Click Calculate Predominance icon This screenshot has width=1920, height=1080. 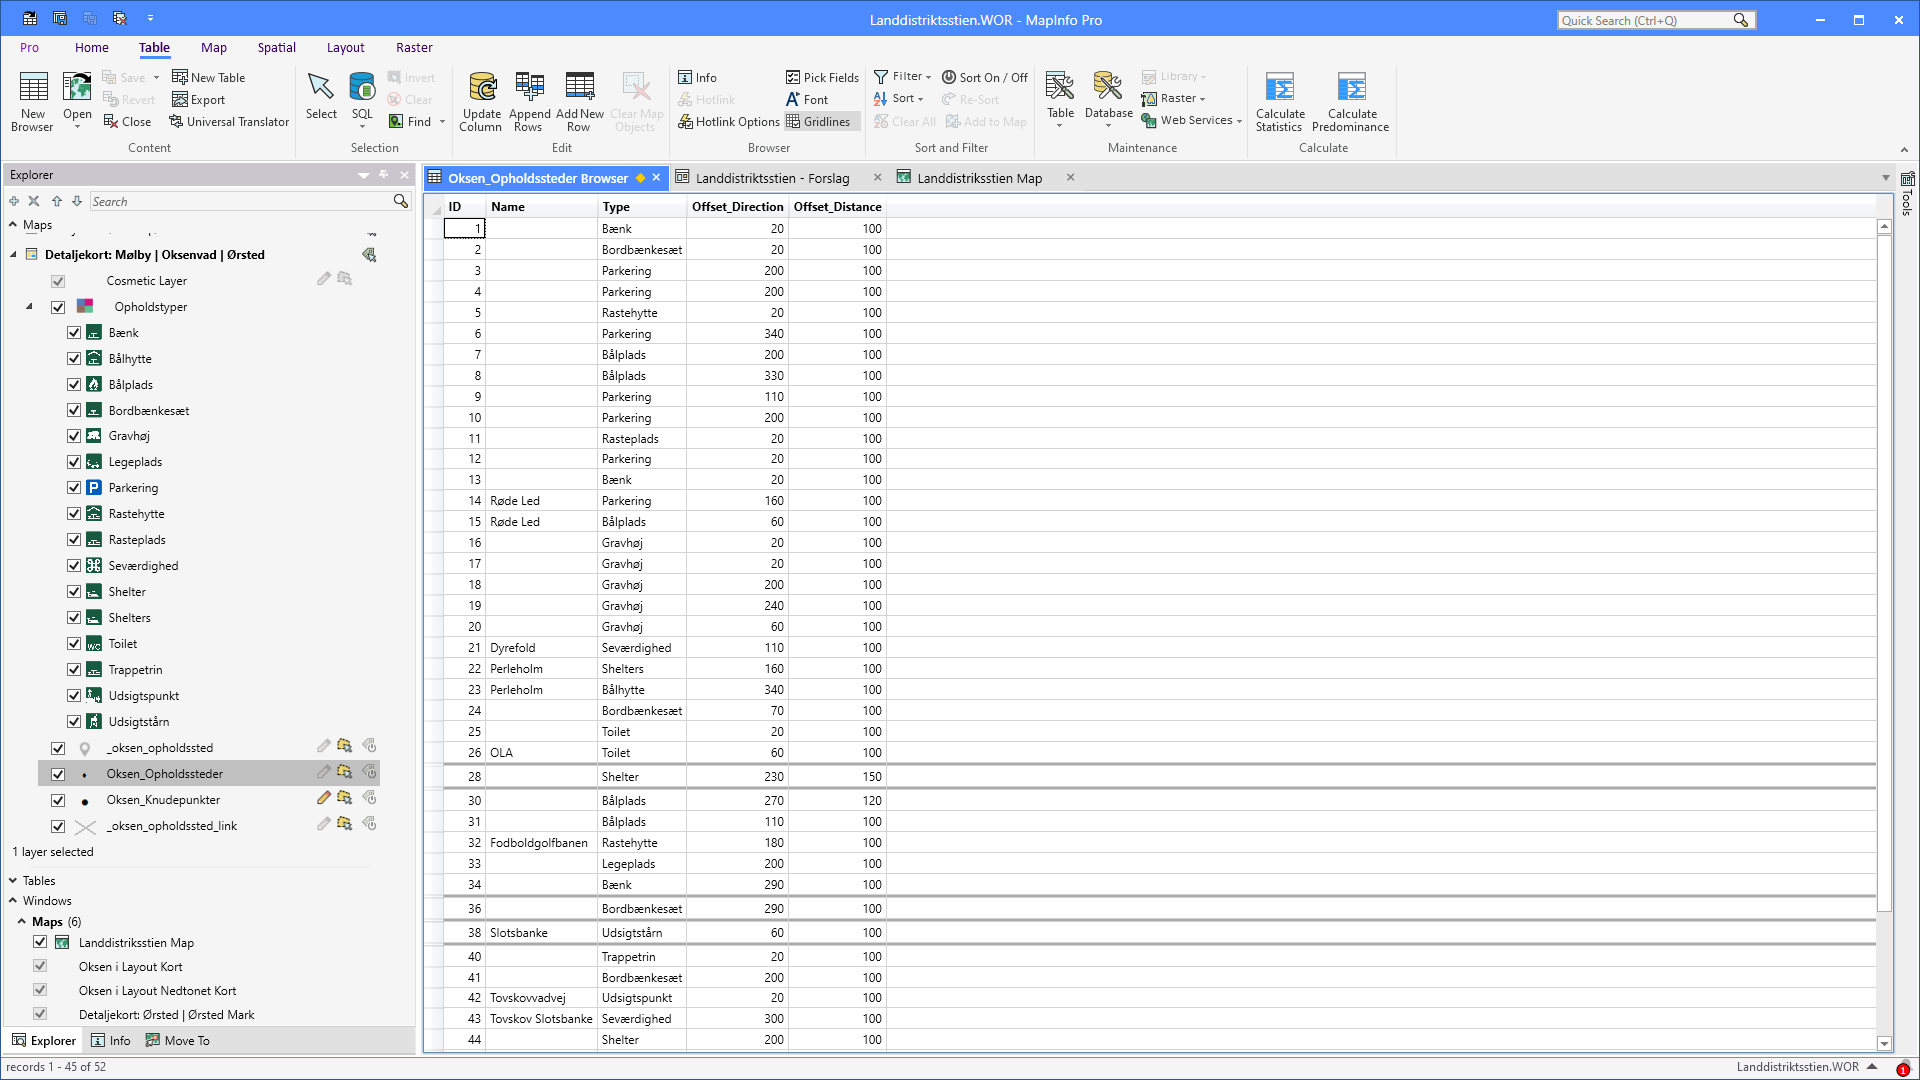pos(1350,88)
